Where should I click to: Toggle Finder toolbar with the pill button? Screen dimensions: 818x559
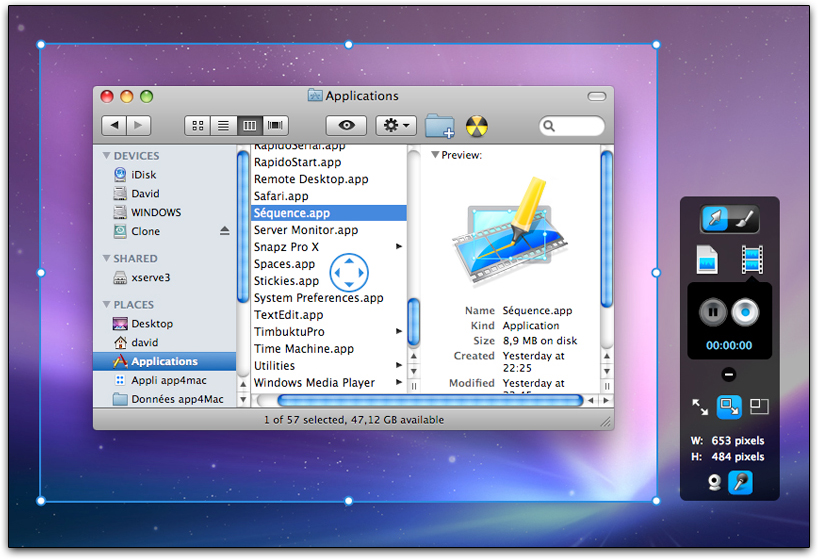[x=596, y=96]
